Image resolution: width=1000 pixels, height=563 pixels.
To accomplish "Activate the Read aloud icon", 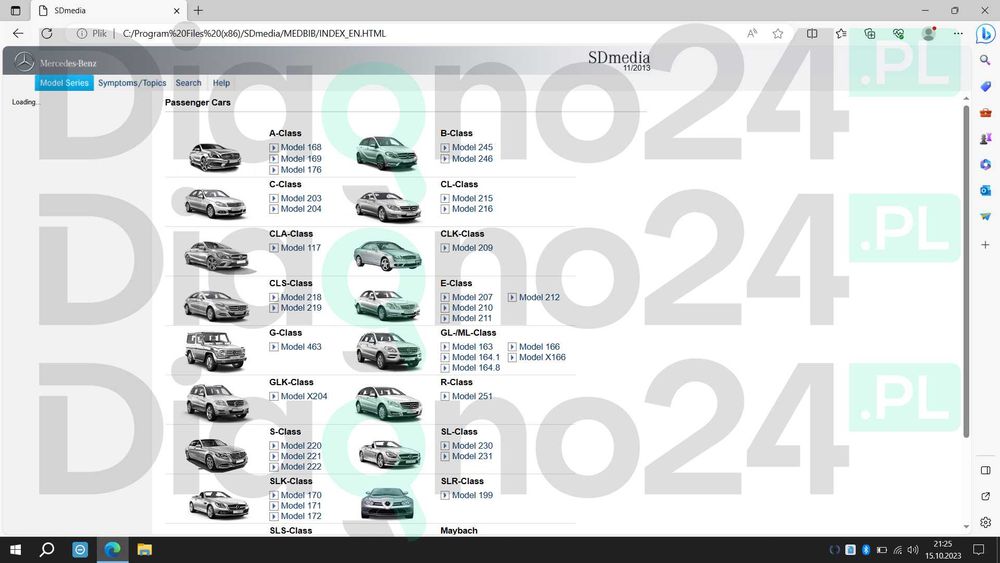I will [752, 34].
